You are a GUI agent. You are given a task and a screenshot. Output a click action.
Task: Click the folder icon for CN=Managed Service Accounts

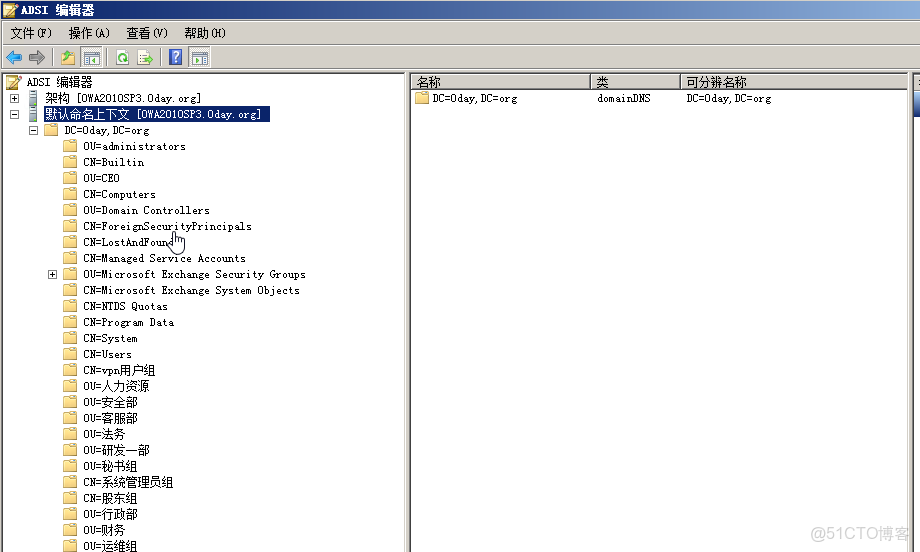[70, 258]
